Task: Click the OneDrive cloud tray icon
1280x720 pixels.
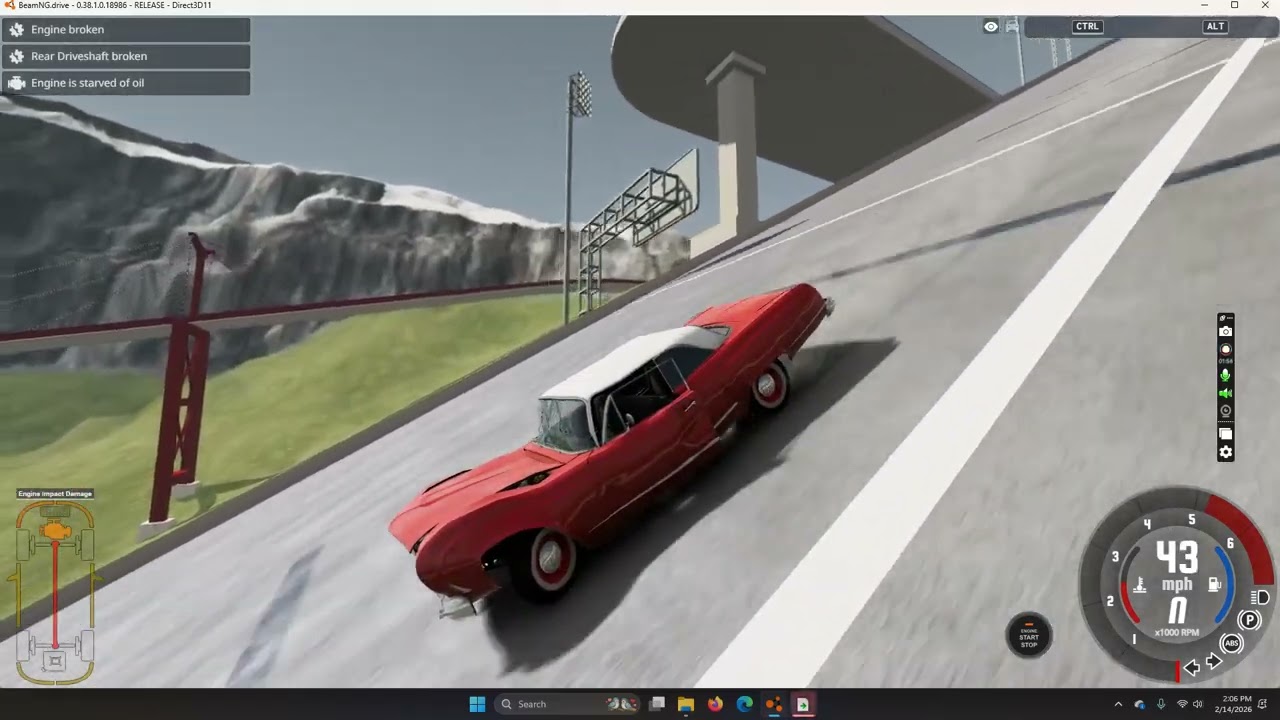Action: [x=1139, y=704]
